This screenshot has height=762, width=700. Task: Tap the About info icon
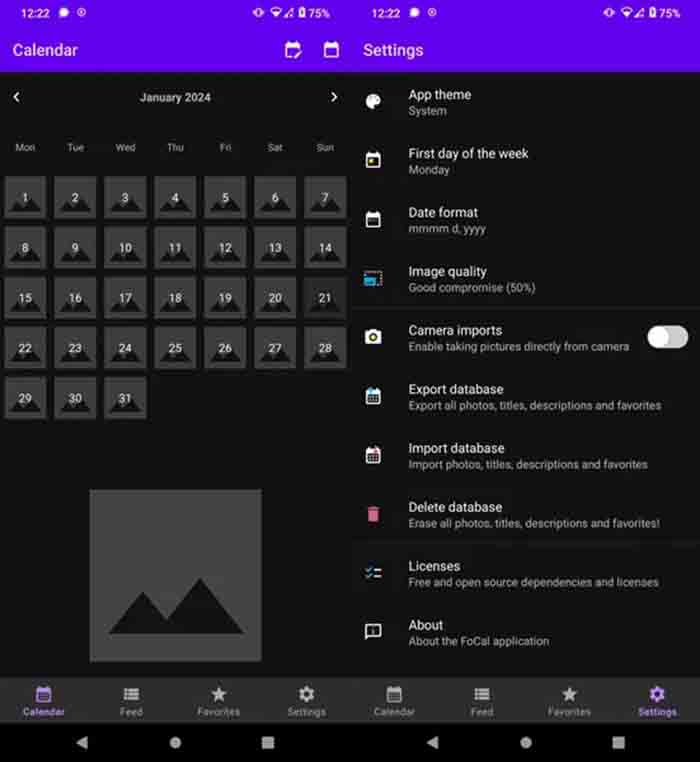[x=373, y=632]
